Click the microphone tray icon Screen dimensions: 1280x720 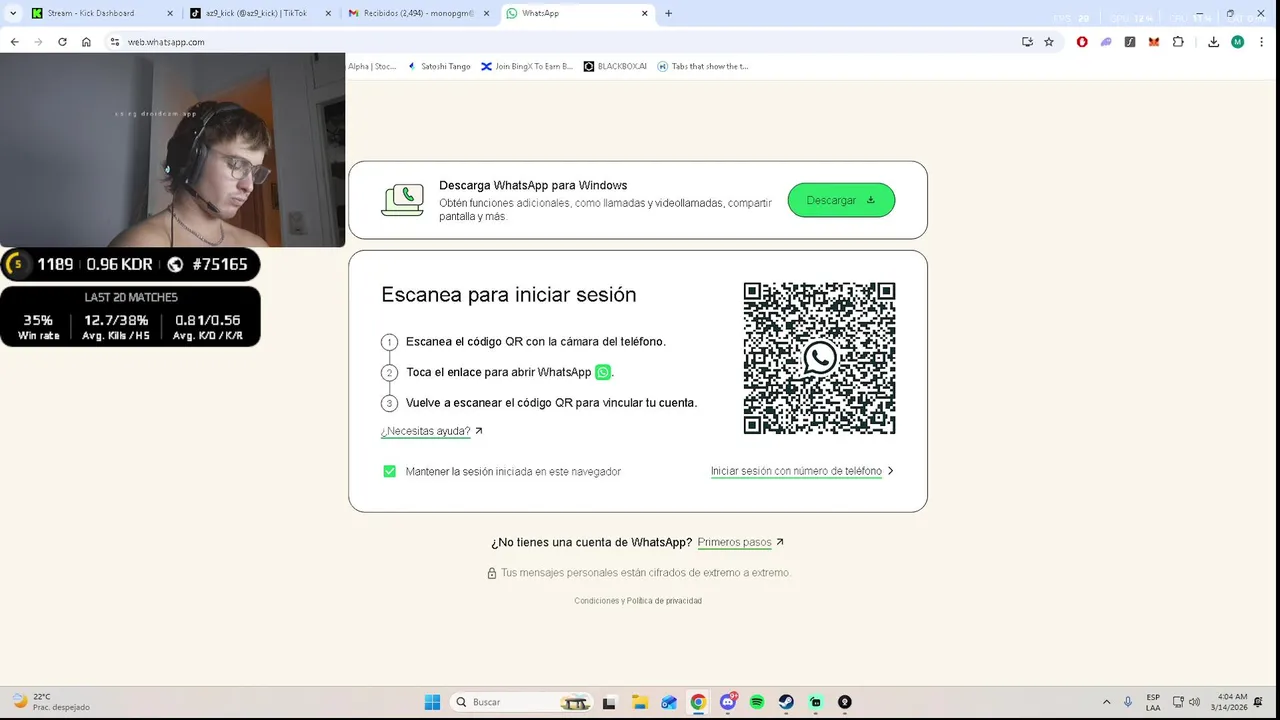pos(1128,702)
